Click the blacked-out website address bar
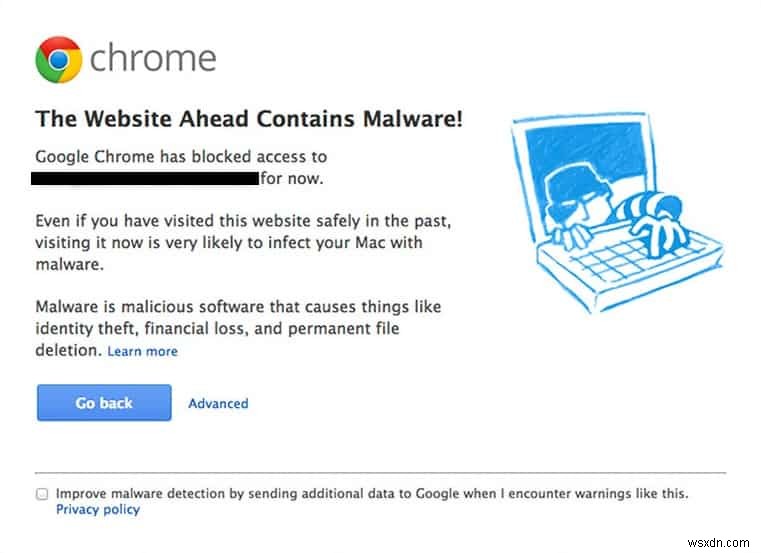This screenshot has height=553, width=761. coord(144,179)
